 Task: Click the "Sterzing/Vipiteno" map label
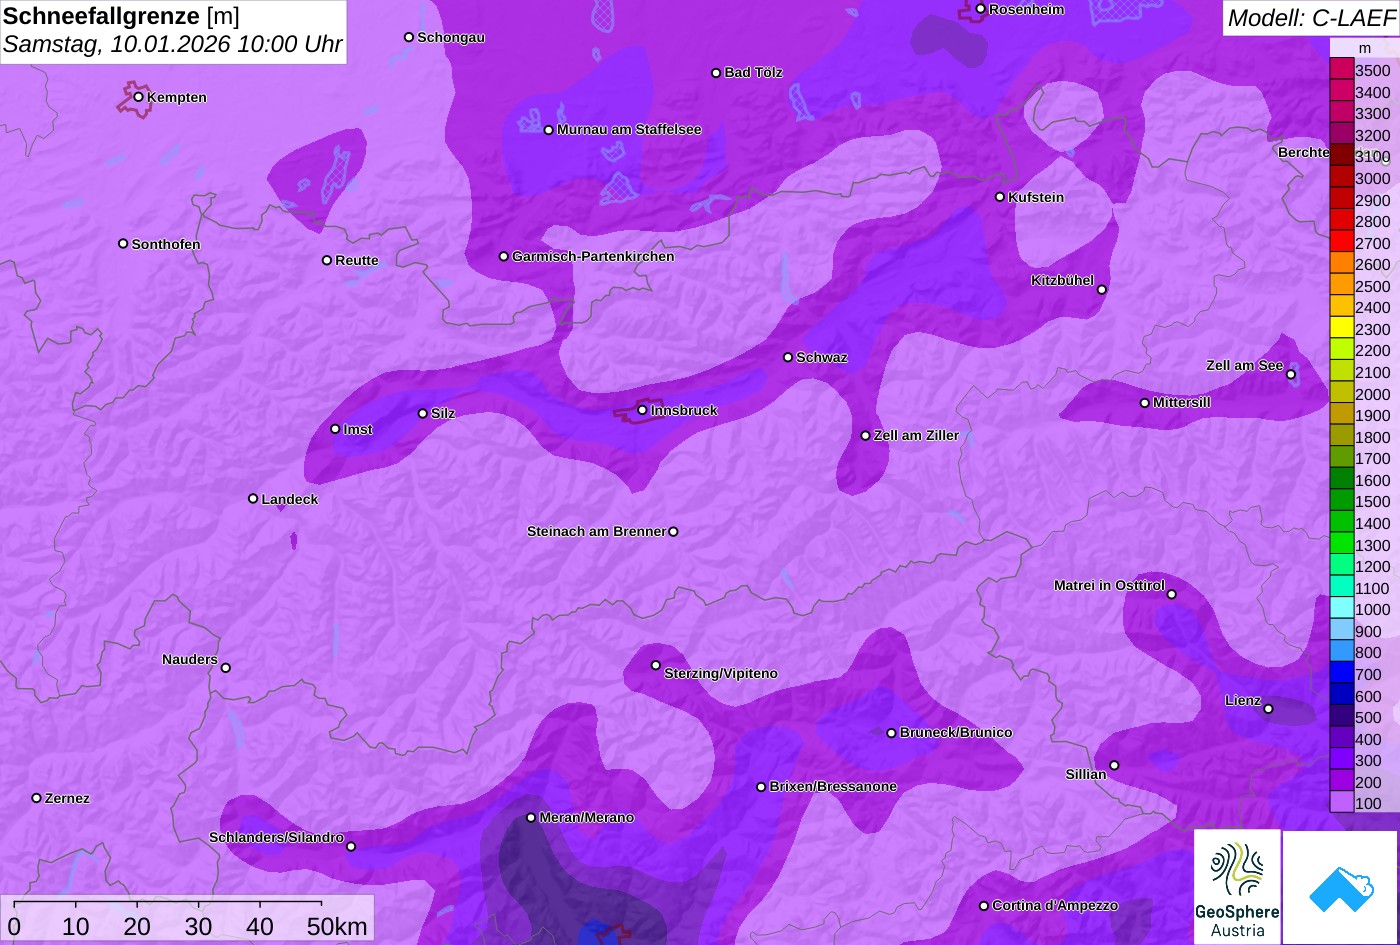tap(721, 674)
